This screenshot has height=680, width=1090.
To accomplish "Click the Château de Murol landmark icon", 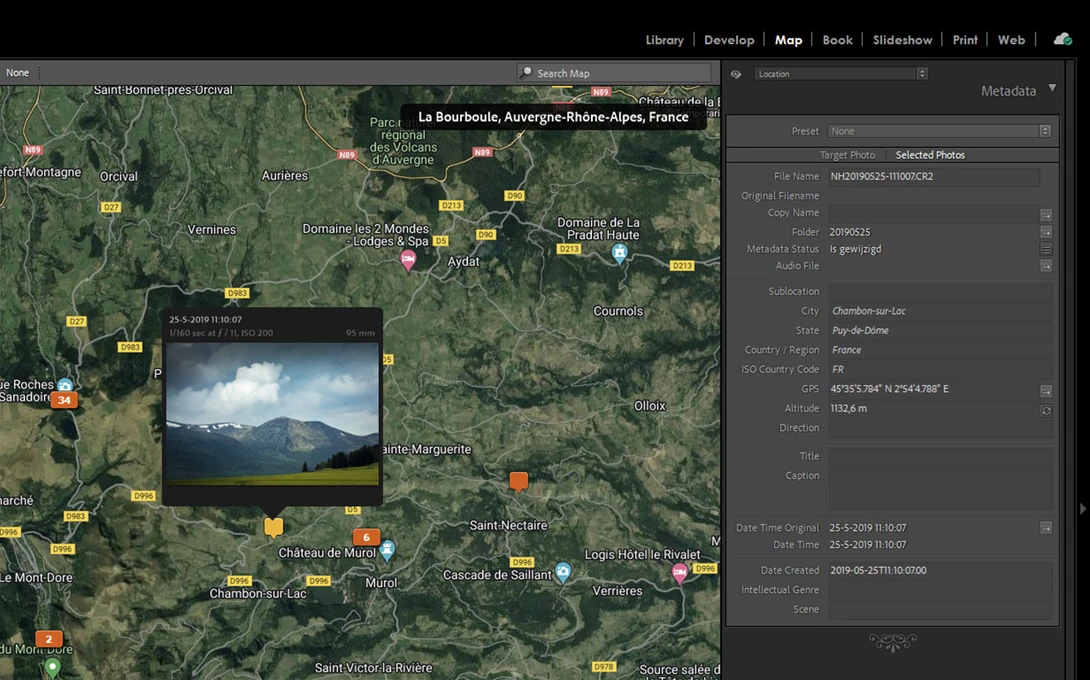I will (x=387, y=551).
